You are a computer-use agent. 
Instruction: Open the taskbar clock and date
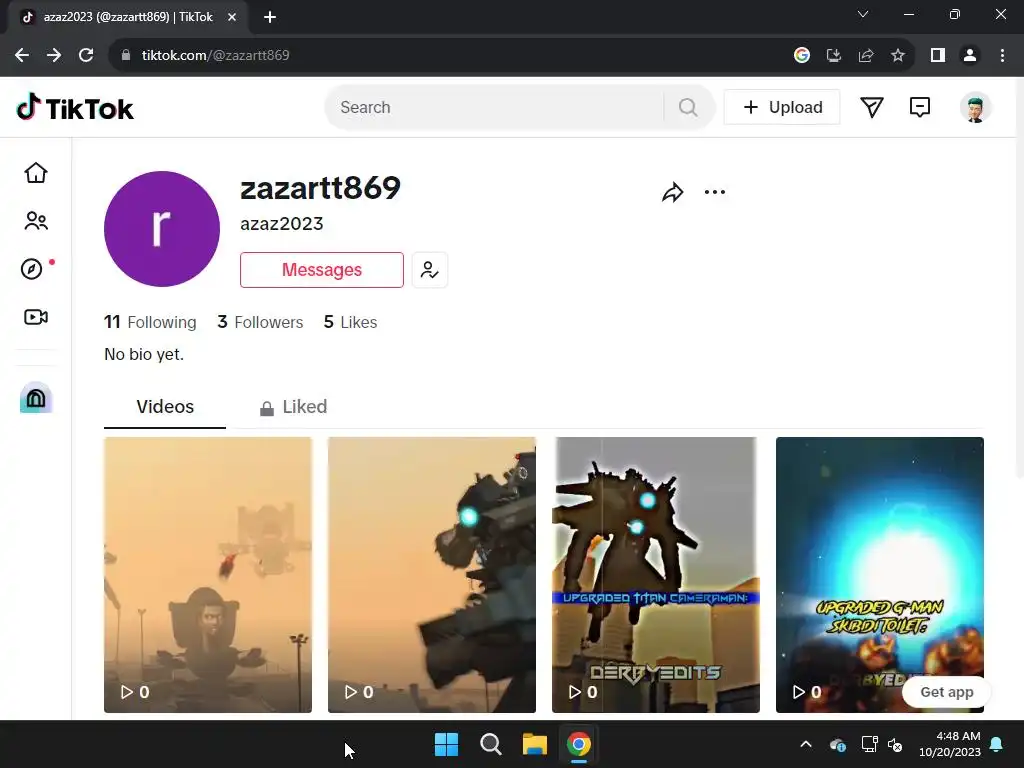pyautogui.click(x=950, y=744)
